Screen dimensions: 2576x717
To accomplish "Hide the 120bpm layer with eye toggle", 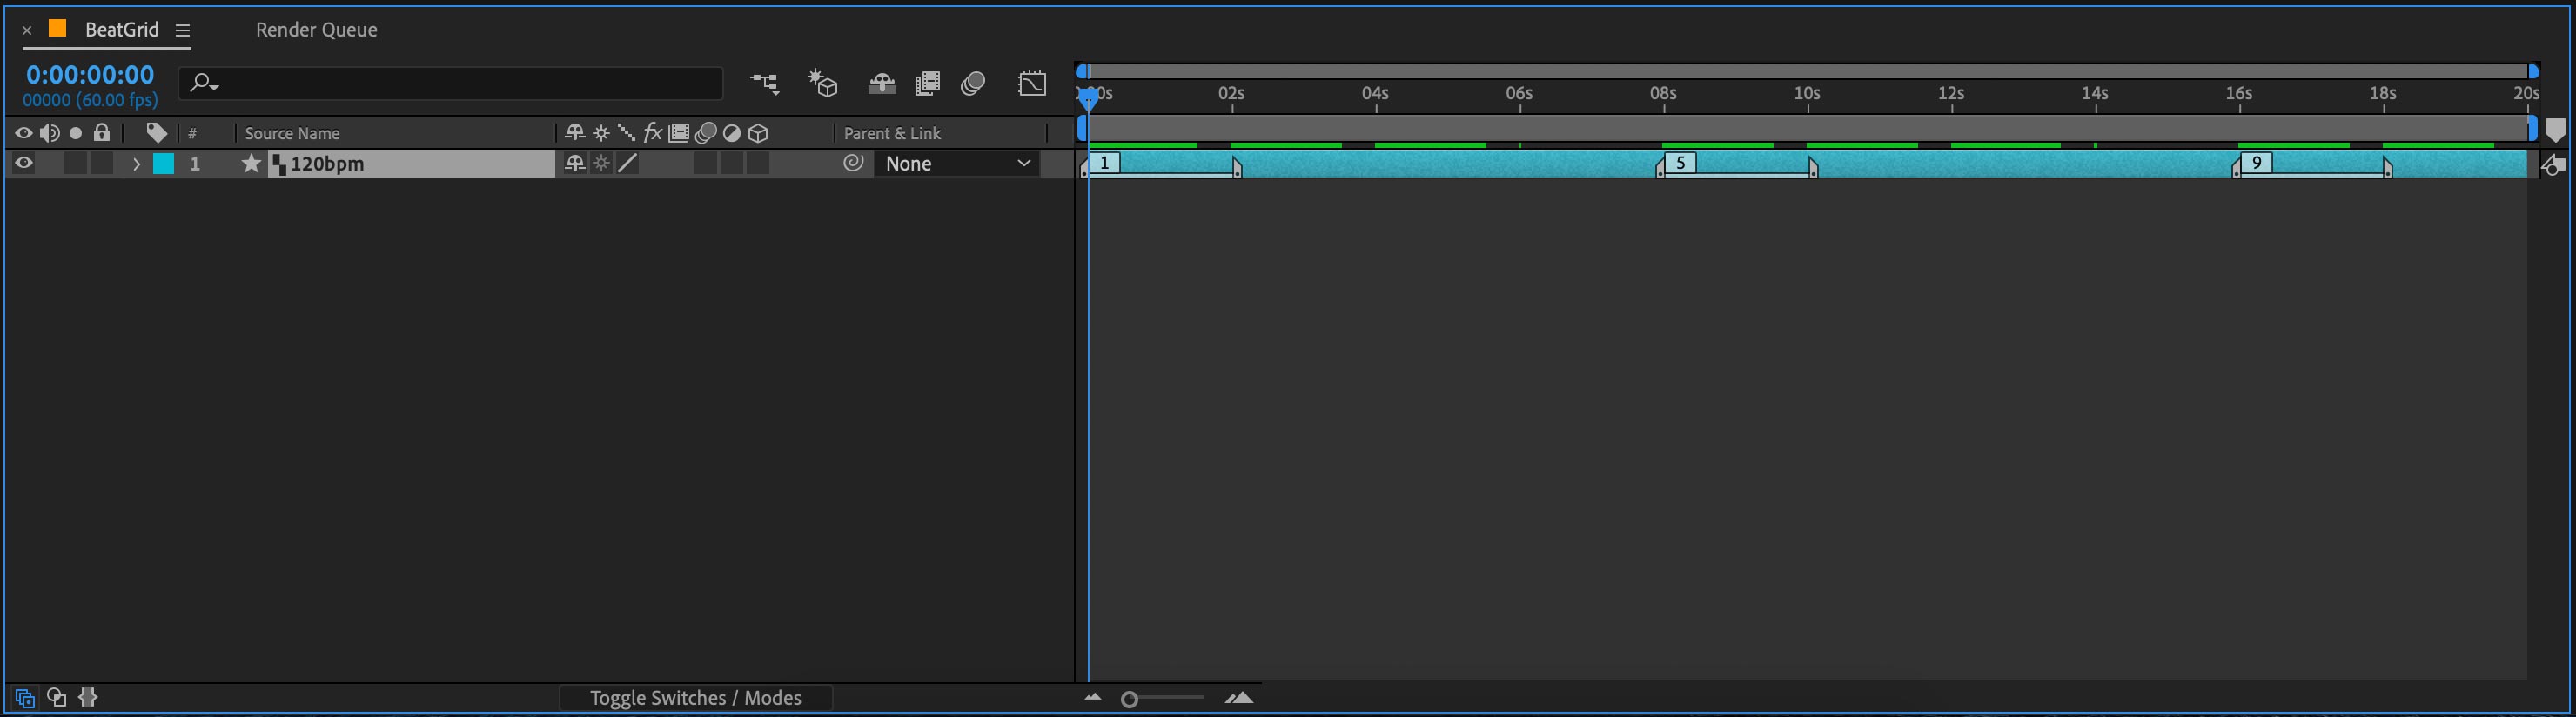I will pyautogui.click(x=23, y=164).
